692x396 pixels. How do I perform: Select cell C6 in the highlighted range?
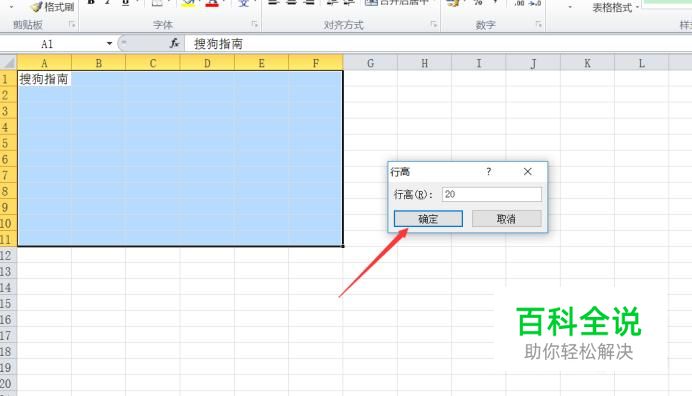point(153,159)
